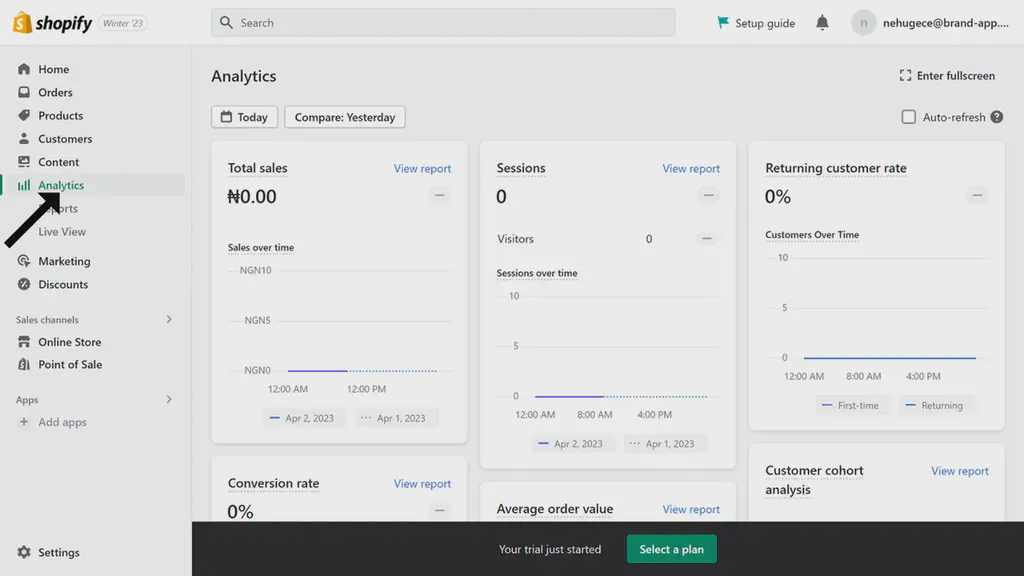The width and height of the screenshot is (1024, 576).
Task: Select the Products icon in the sidebar
Action: coord(25,115)
